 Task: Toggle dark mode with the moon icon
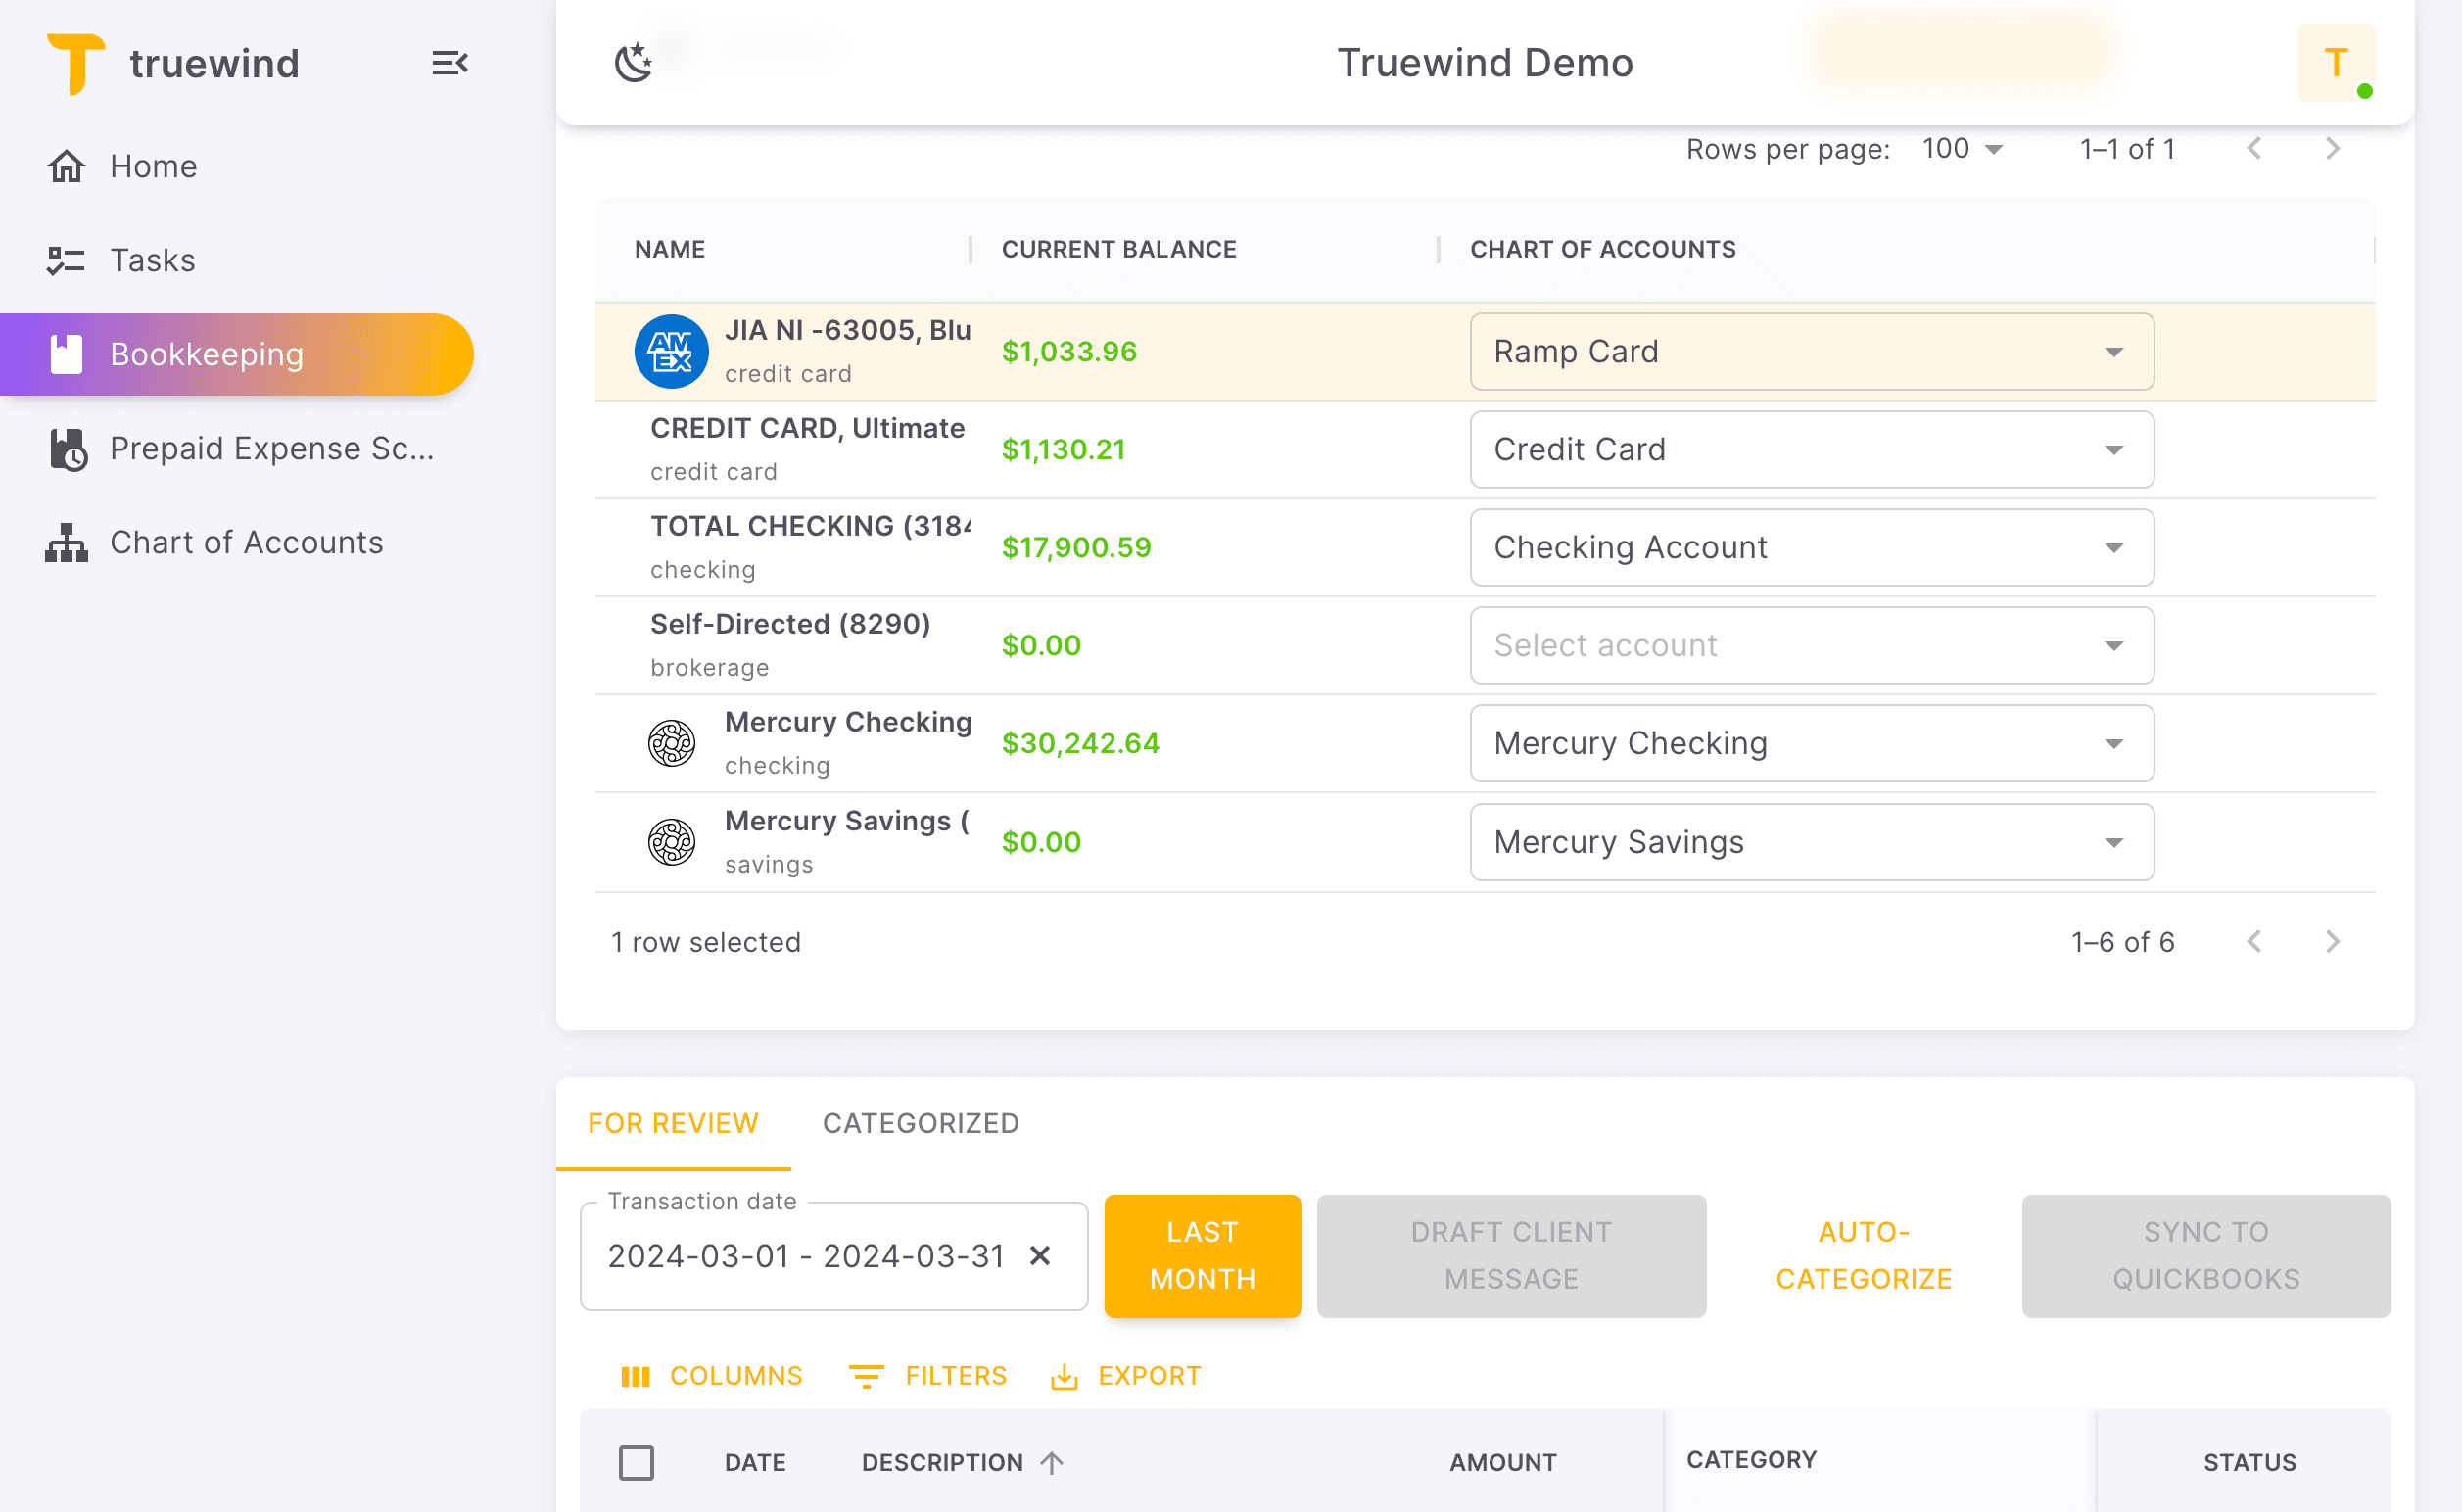pos(633,61)
